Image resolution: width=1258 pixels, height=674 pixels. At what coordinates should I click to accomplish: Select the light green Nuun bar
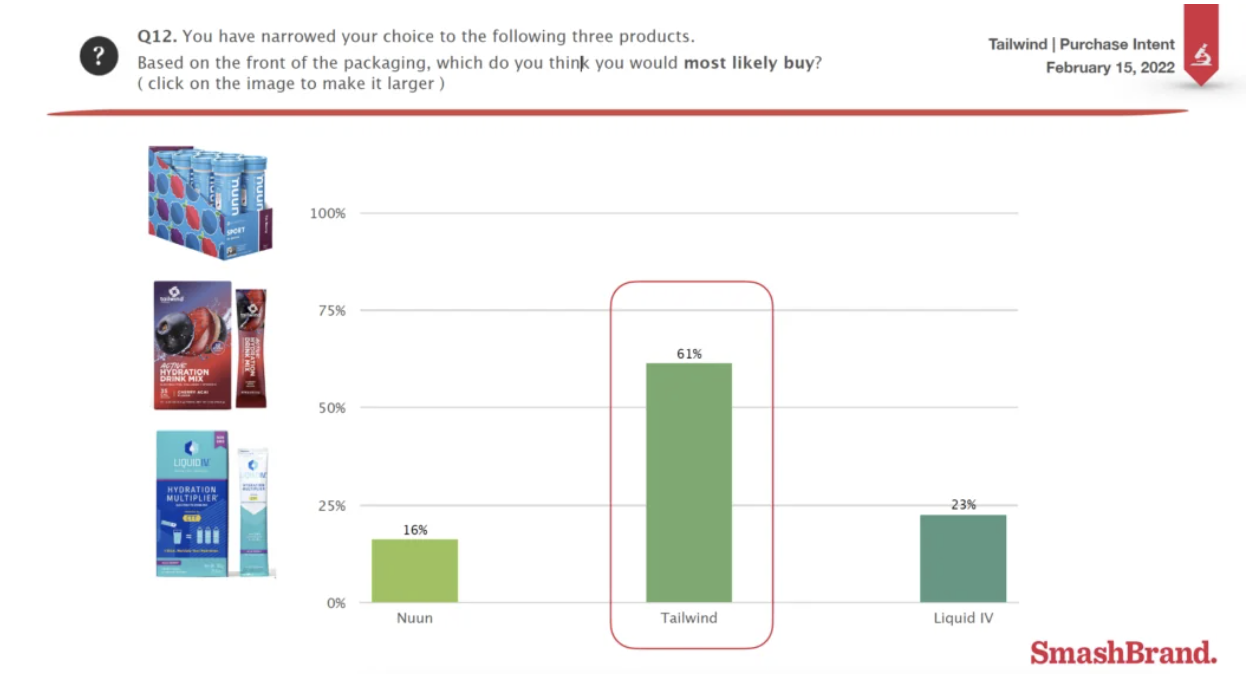pos(414,571)
